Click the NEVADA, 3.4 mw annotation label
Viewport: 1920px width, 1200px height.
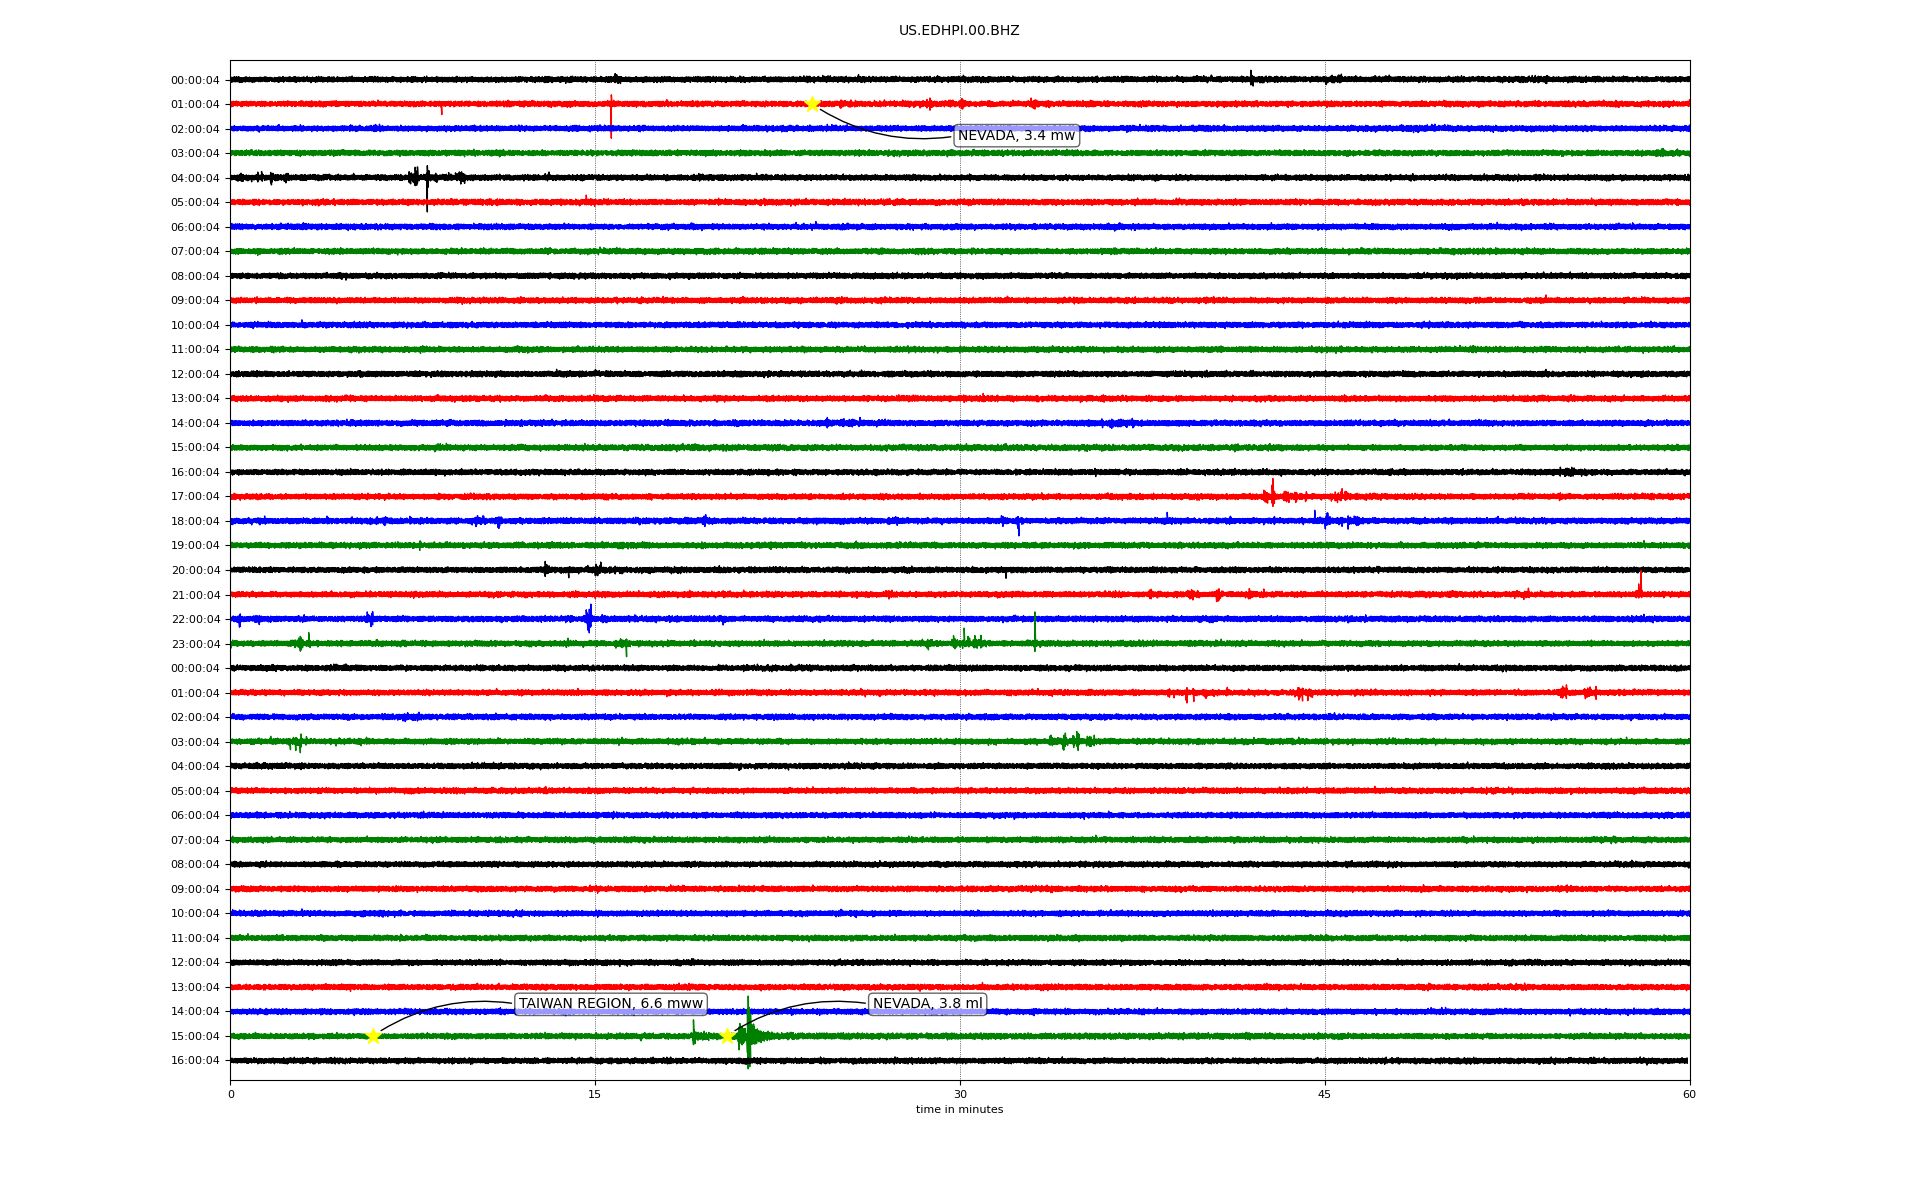(x=1016, y=136)
